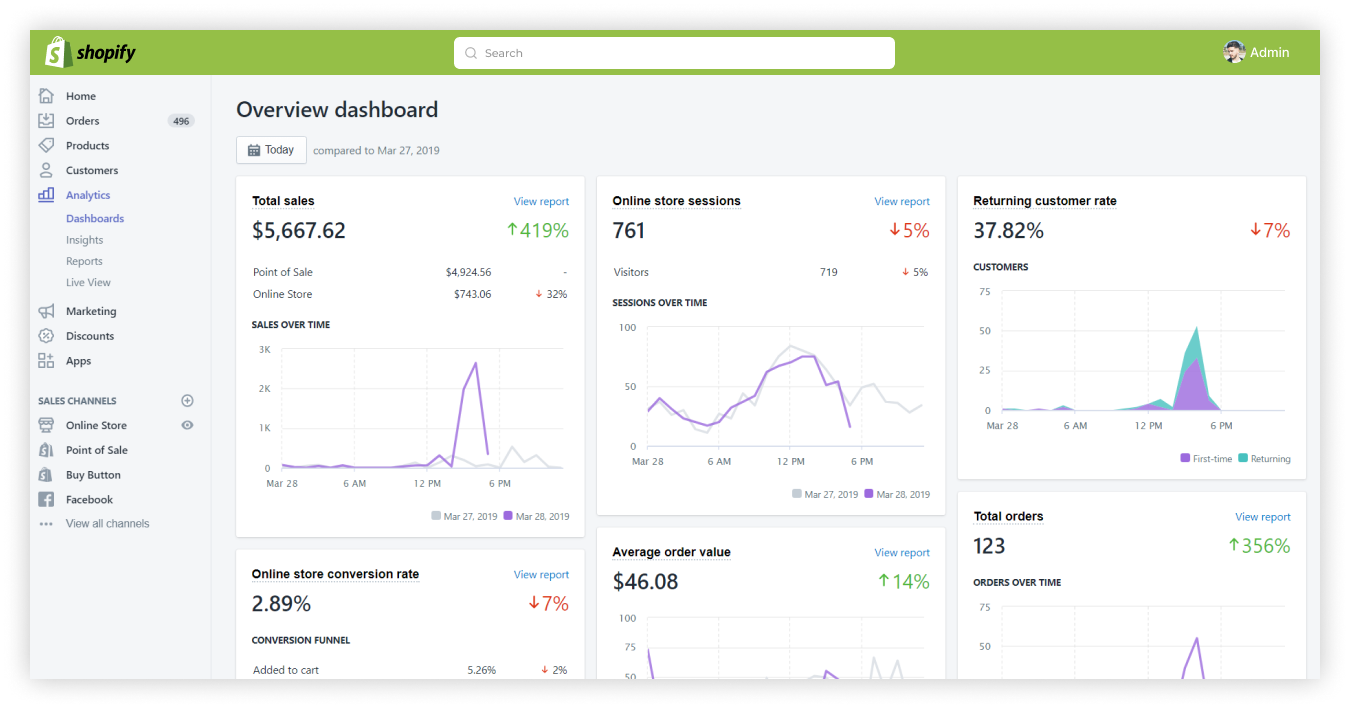View report for Online store sessions
Viewport: 1350px width, 709px height.
(902, 202)
